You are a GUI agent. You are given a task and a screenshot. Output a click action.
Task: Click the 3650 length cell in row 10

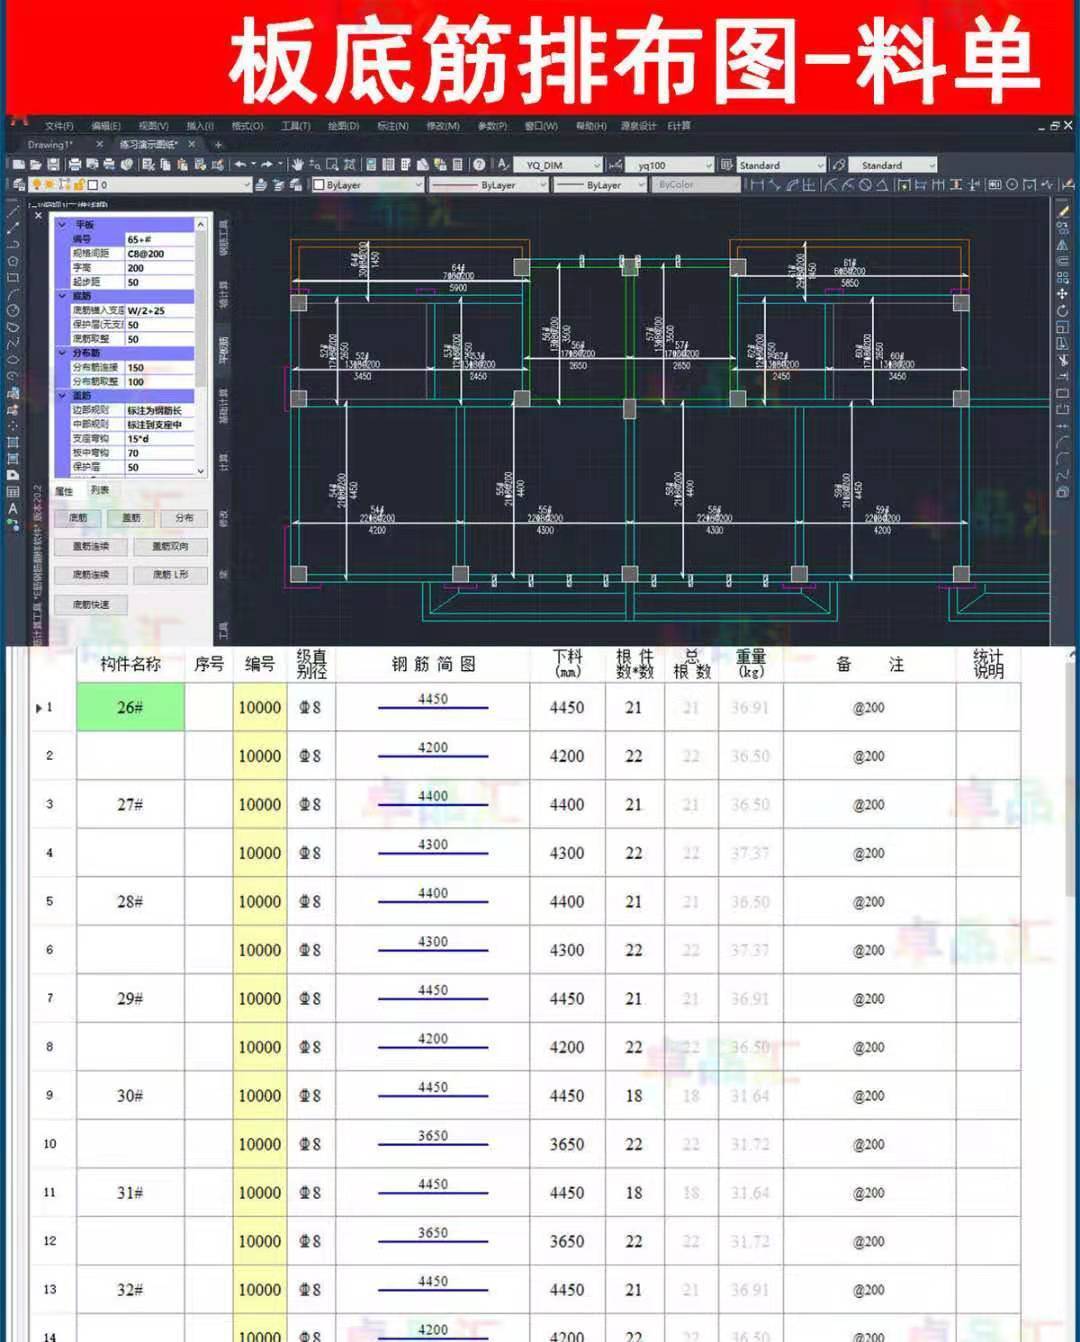(567, 1144)
